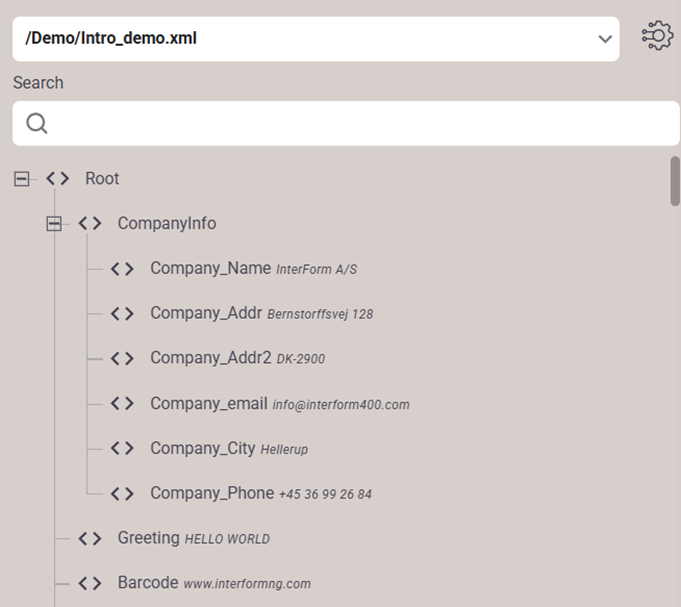
Task: Select the Greeting HELLO WORLD node
Action: (x=149, y=538)
